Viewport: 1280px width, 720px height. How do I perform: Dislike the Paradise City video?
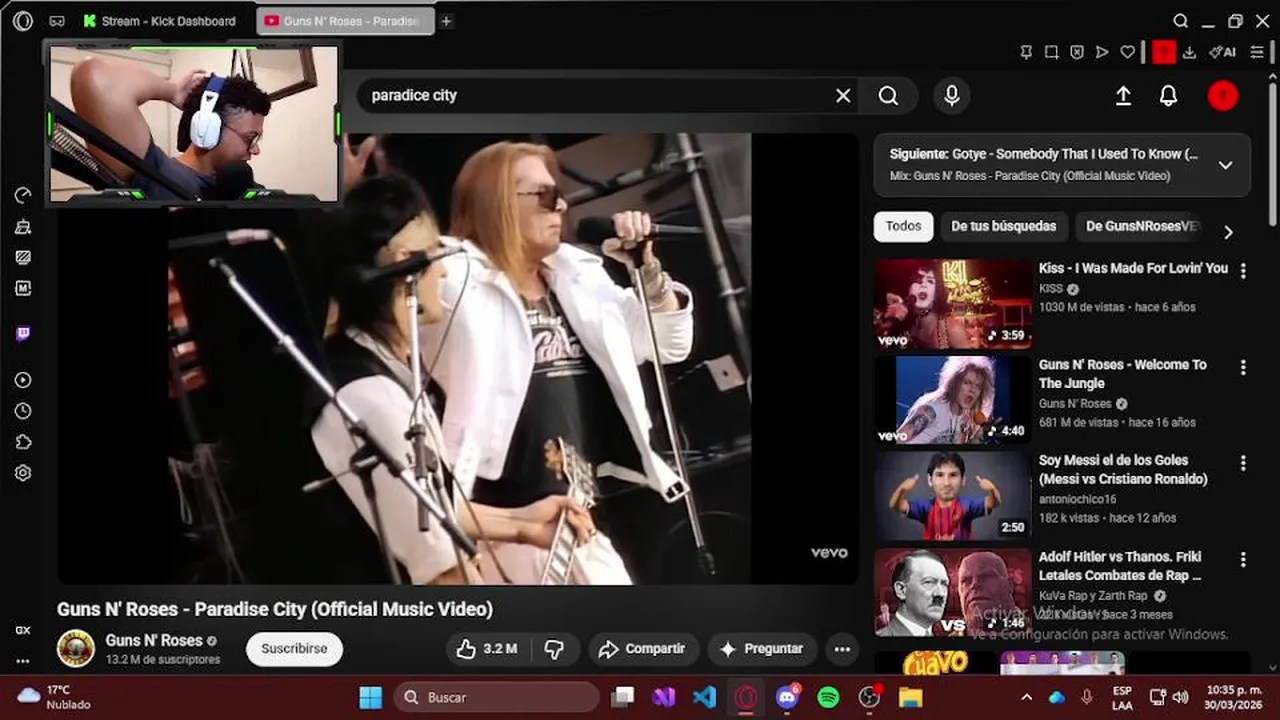[554, 649]
